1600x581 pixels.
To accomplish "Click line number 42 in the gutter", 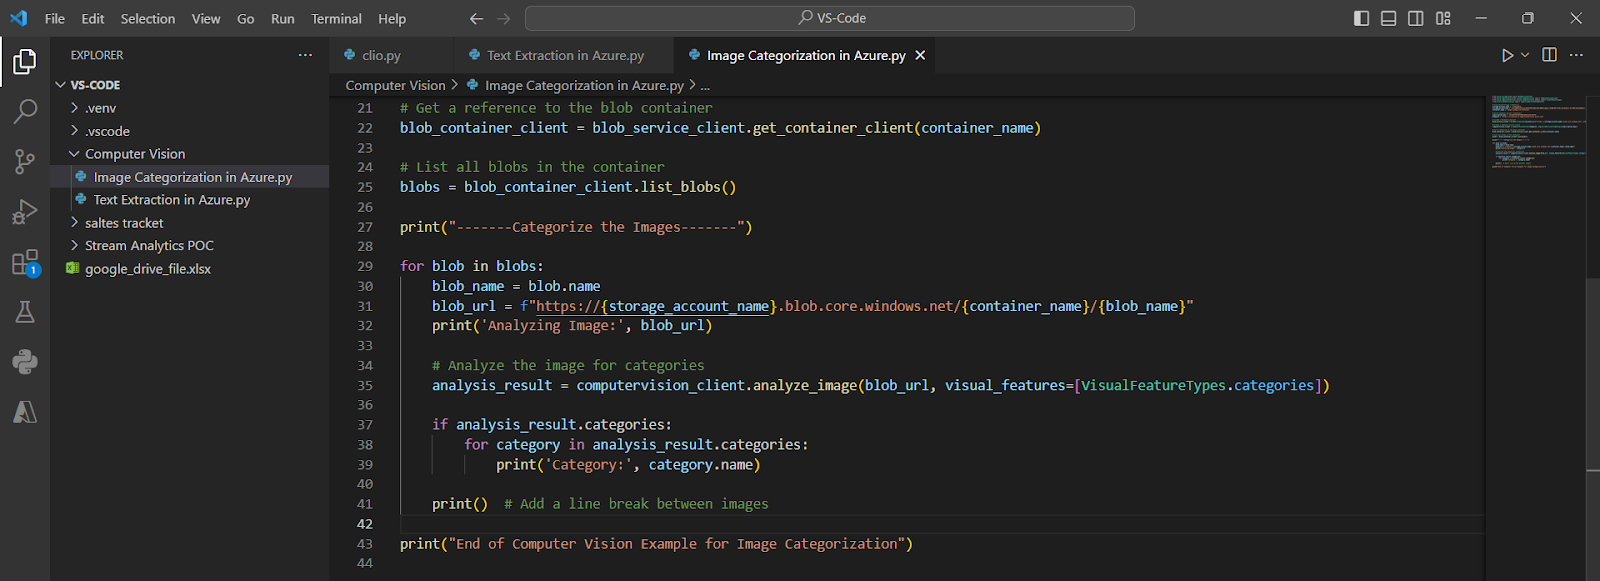I will [364, 524].
